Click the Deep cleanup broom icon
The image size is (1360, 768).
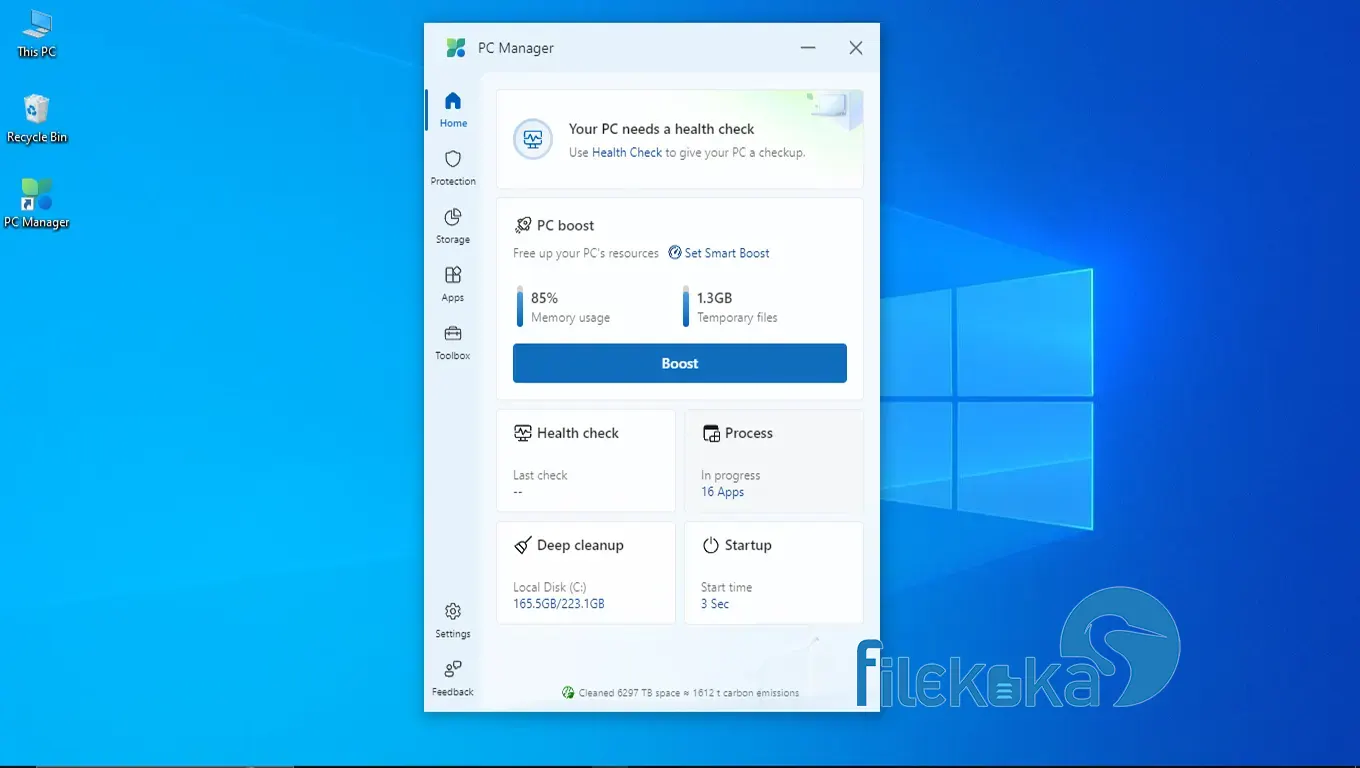[x=522, y=545]
